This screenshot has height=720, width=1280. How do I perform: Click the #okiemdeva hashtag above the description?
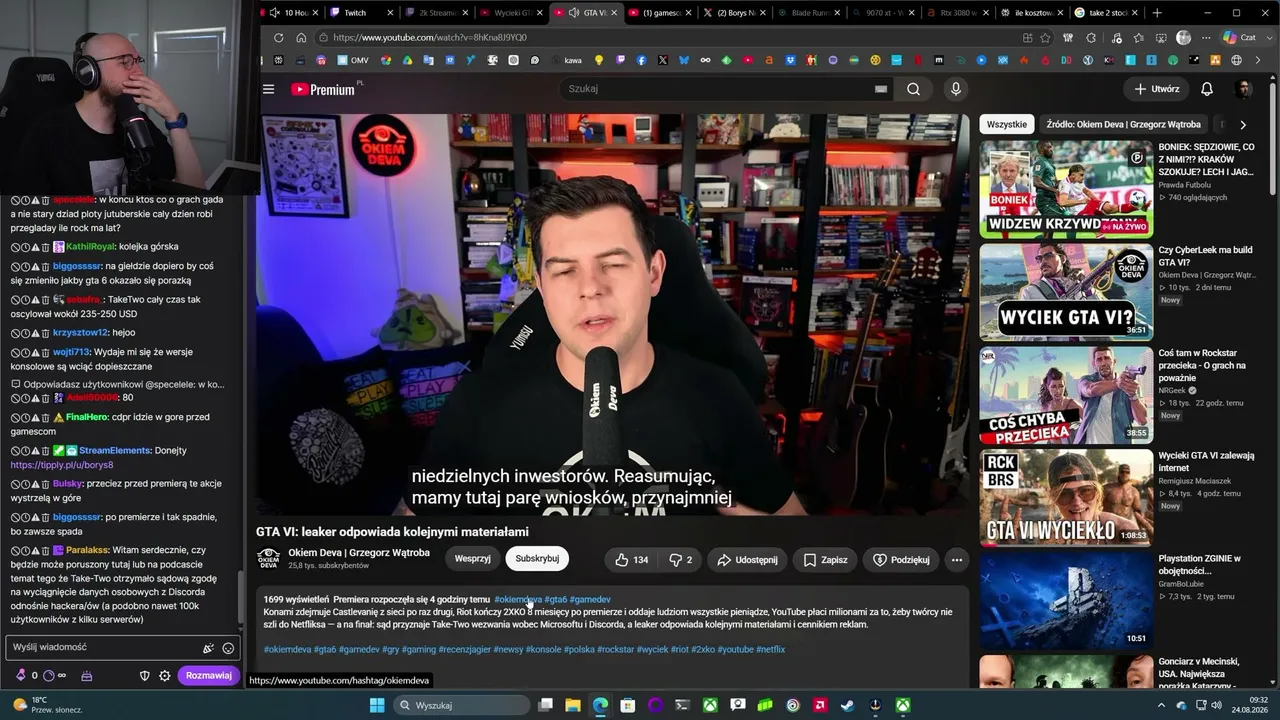pyautogui.click(x=518, y=600)
